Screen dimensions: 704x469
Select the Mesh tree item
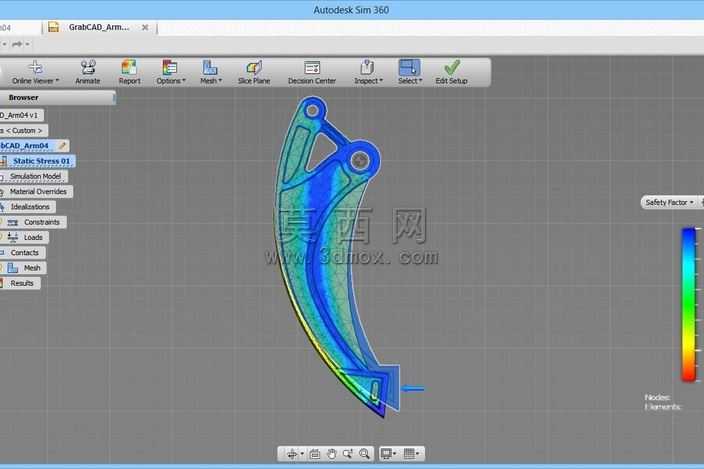point(32,268)
